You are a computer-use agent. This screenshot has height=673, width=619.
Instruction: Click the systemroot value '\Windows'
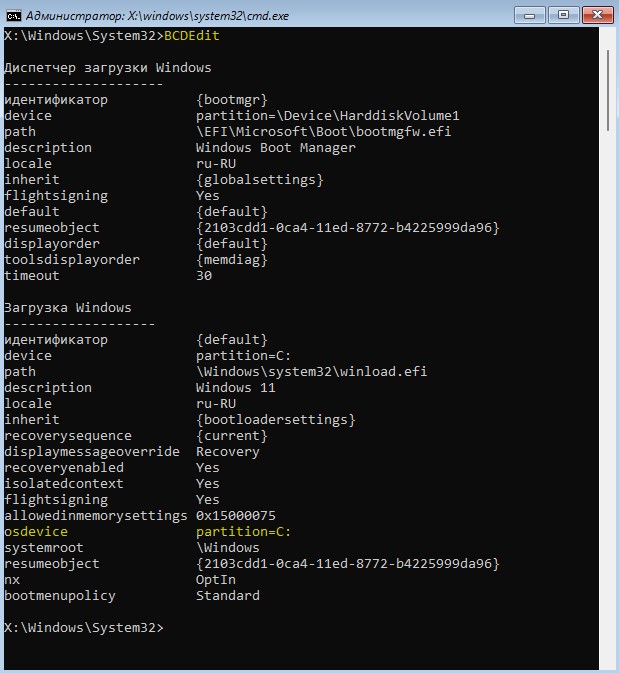[x=228, y=548]
